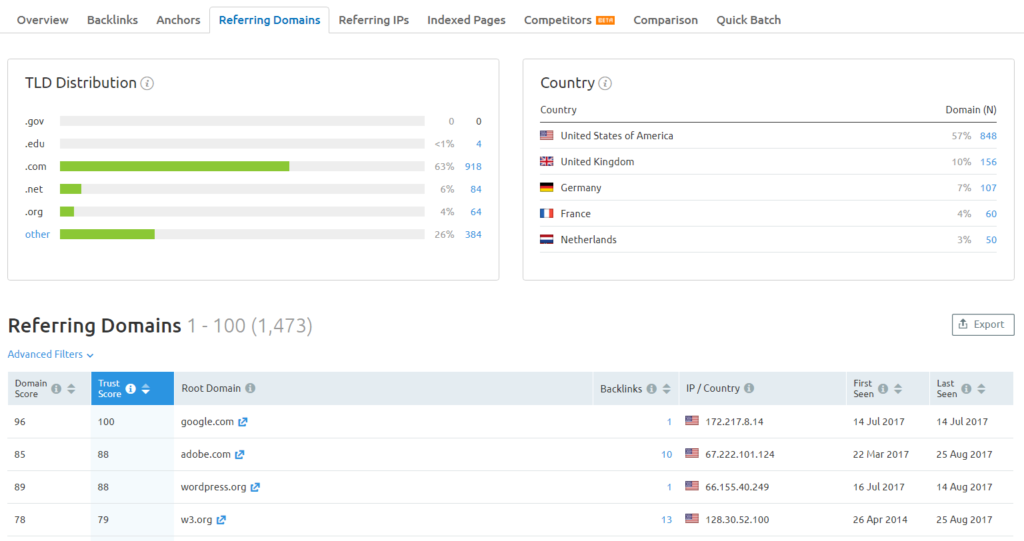Click IP address 67.222.101.124
This screenshot has width=1024, height=541.
[739, 455]
